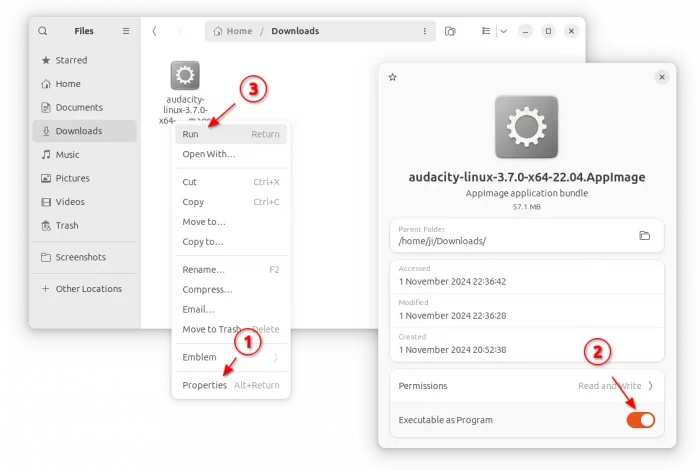This screenshot has width=700, height=471.
Task: Open Music in the sidebar
Action: pyautogui.click(x=84, y=154)
